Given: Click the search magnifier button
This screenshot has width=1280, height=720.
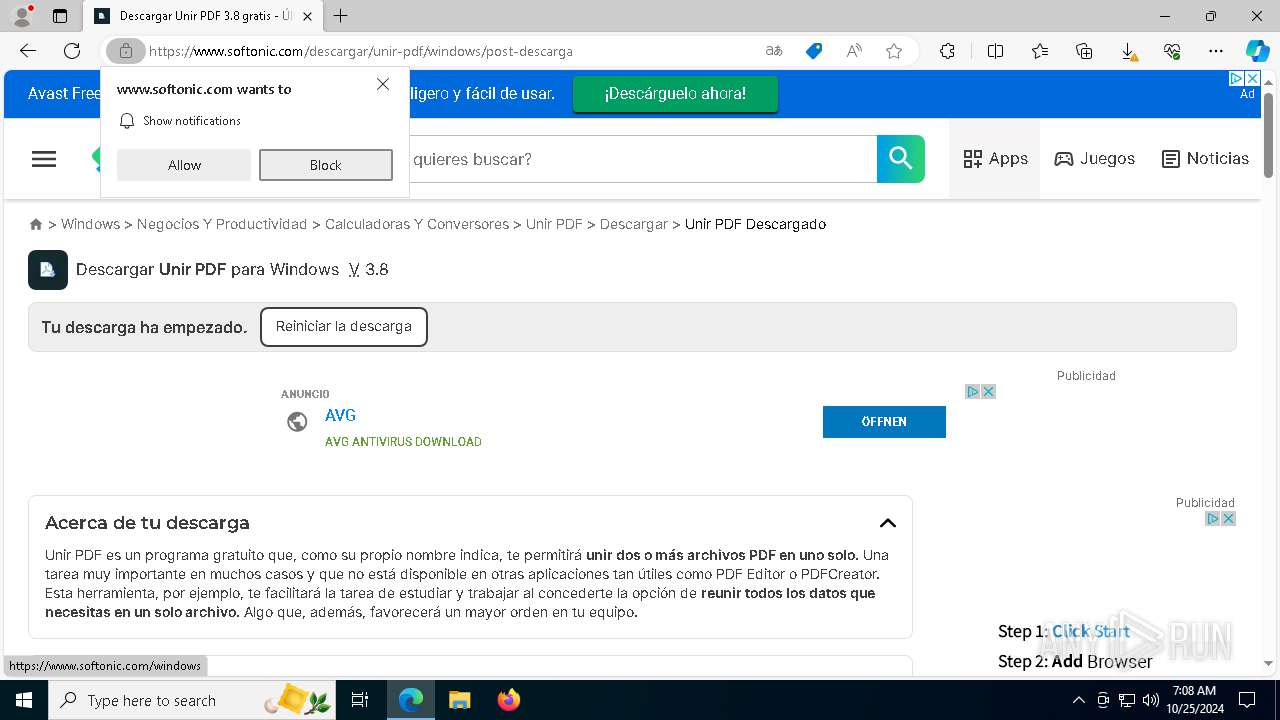Looking at the screenshot, I should click(x=901, y=159).
